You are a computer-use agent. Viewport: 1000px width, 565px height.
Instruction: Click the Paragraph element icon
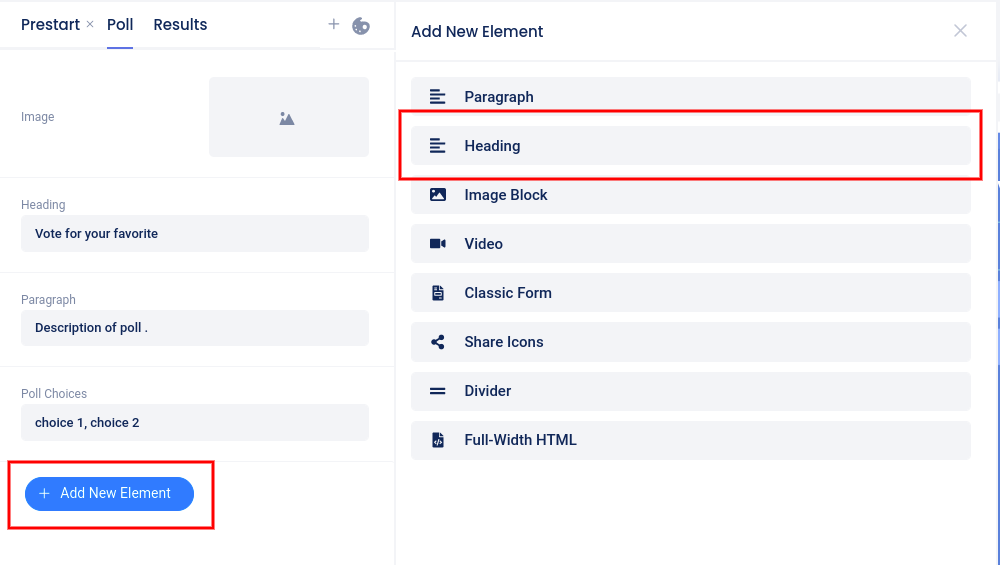(437, 97)
